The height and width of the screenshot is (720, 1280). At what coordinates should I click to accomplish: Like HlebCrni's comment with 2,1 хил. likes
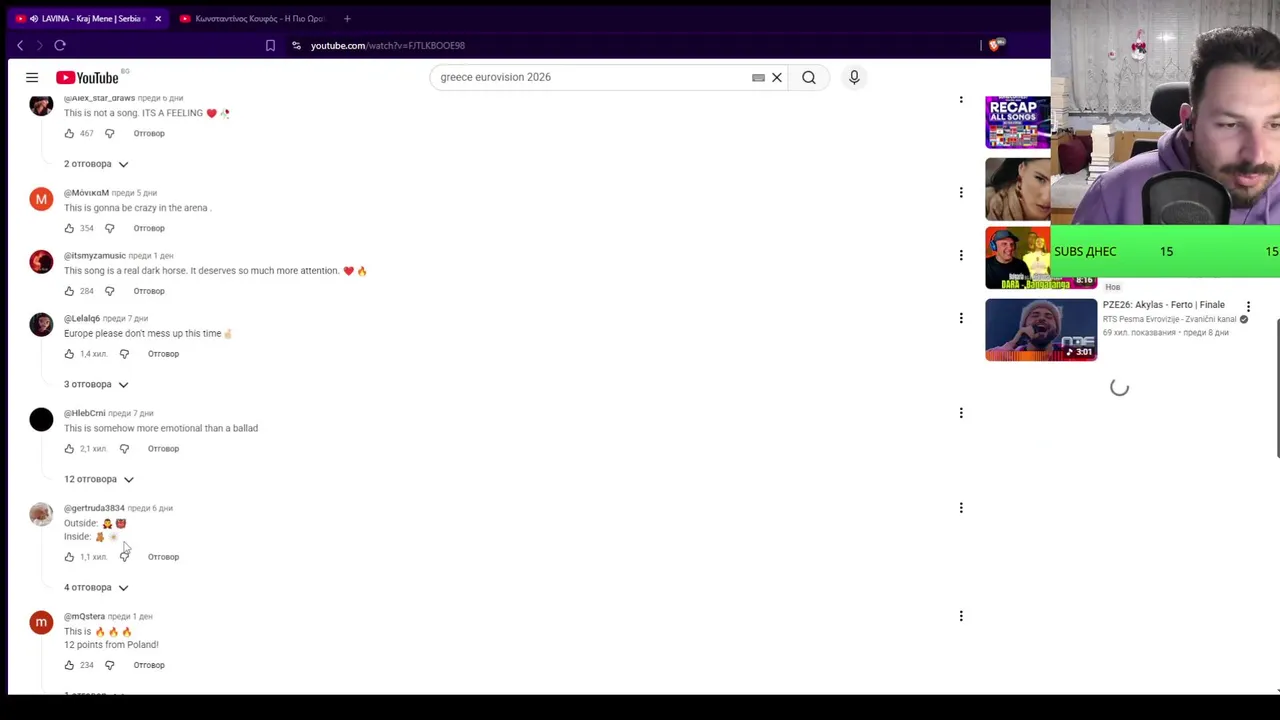69,449
